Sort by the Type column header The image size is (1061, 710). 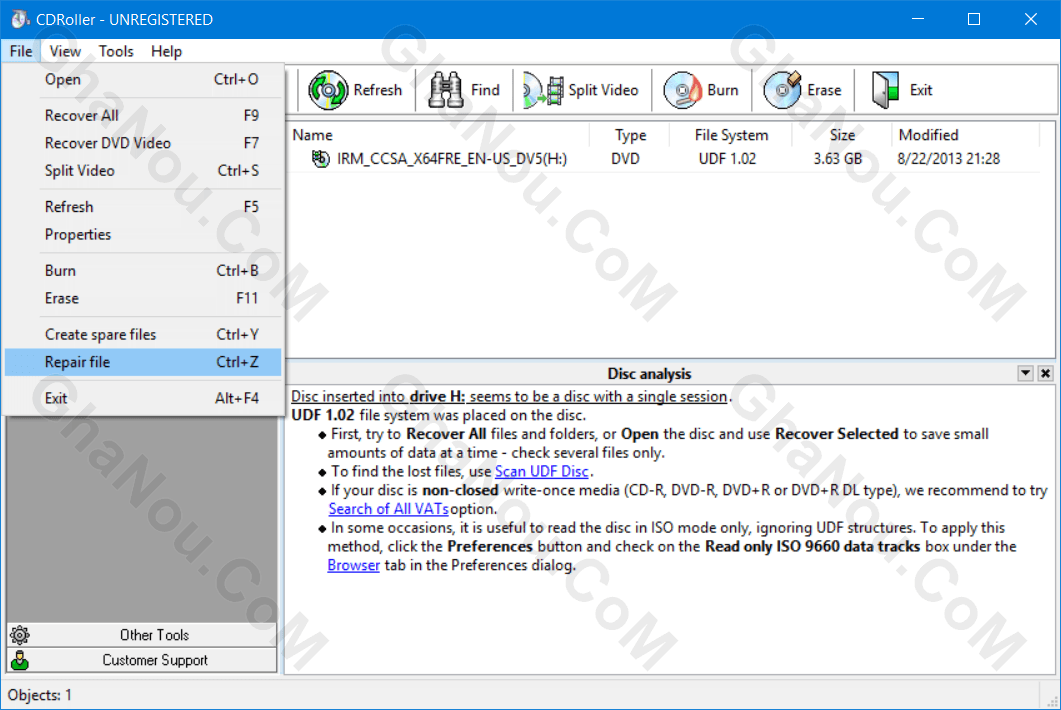pos(630,135)
